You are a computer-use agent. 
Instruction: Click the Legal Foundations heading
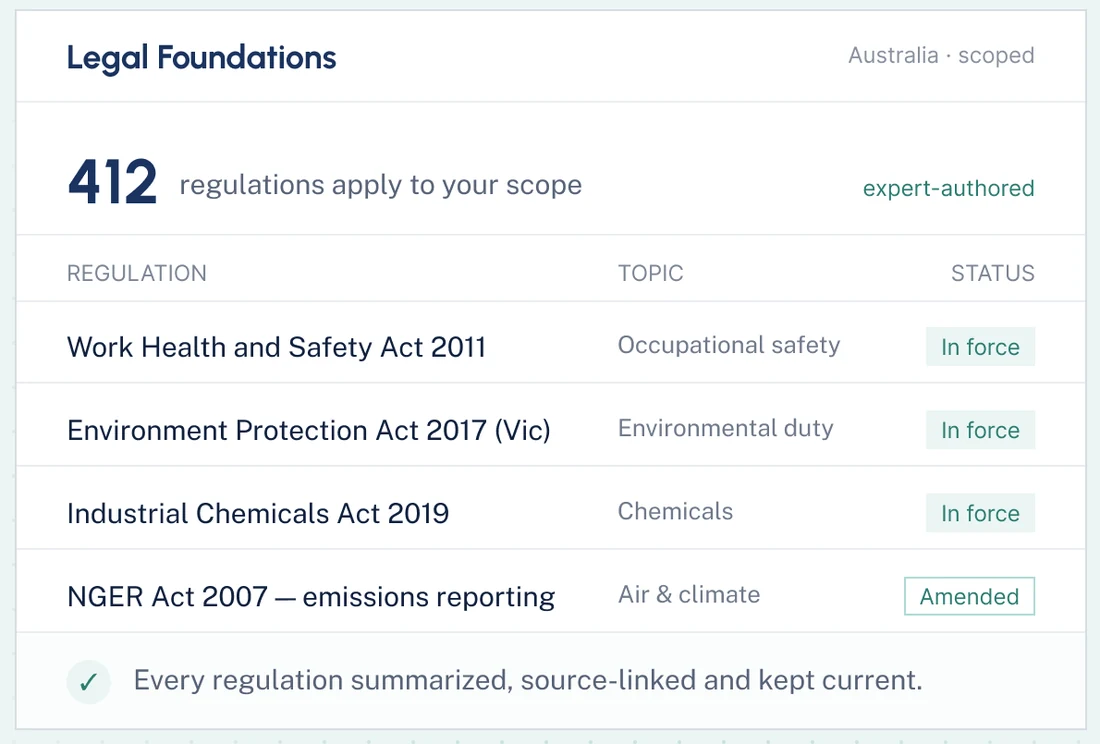pos(201,58)
